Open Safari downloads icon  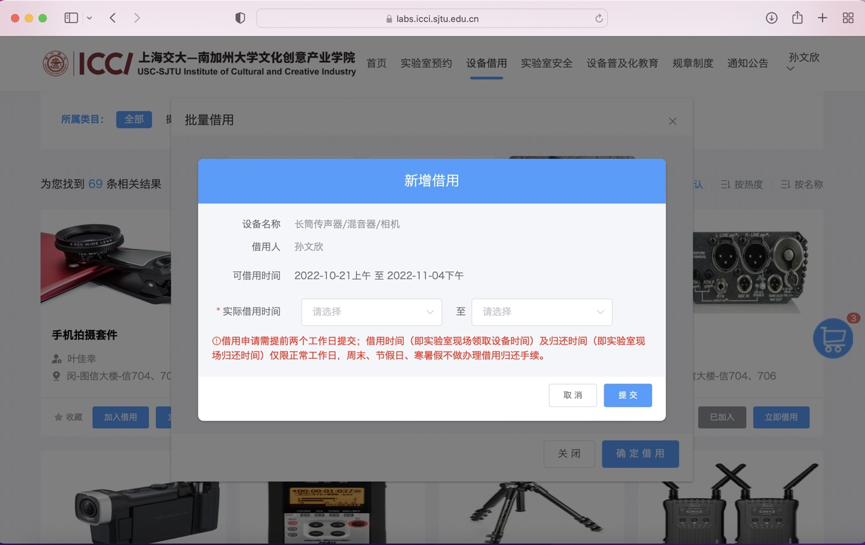771,18
